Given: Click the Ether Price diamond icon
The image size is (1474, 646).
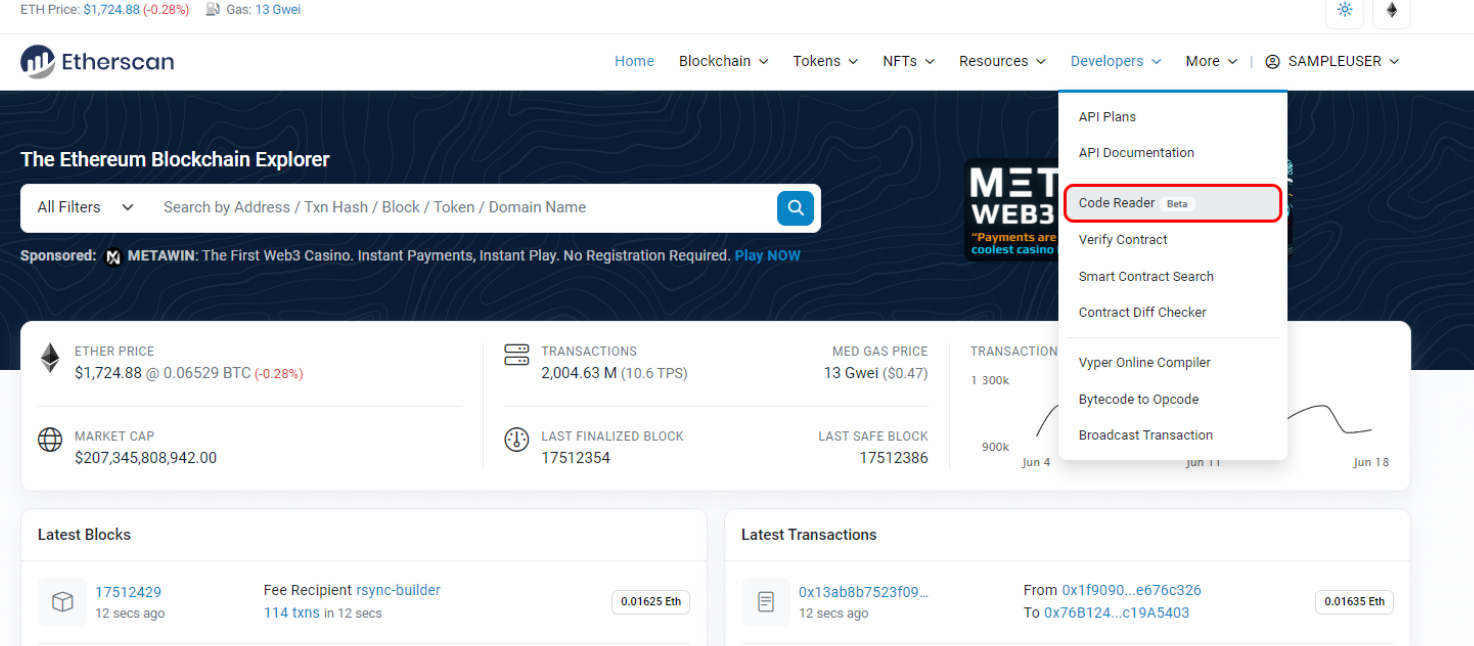Looking at the screenshot, I should click(50, 358).
